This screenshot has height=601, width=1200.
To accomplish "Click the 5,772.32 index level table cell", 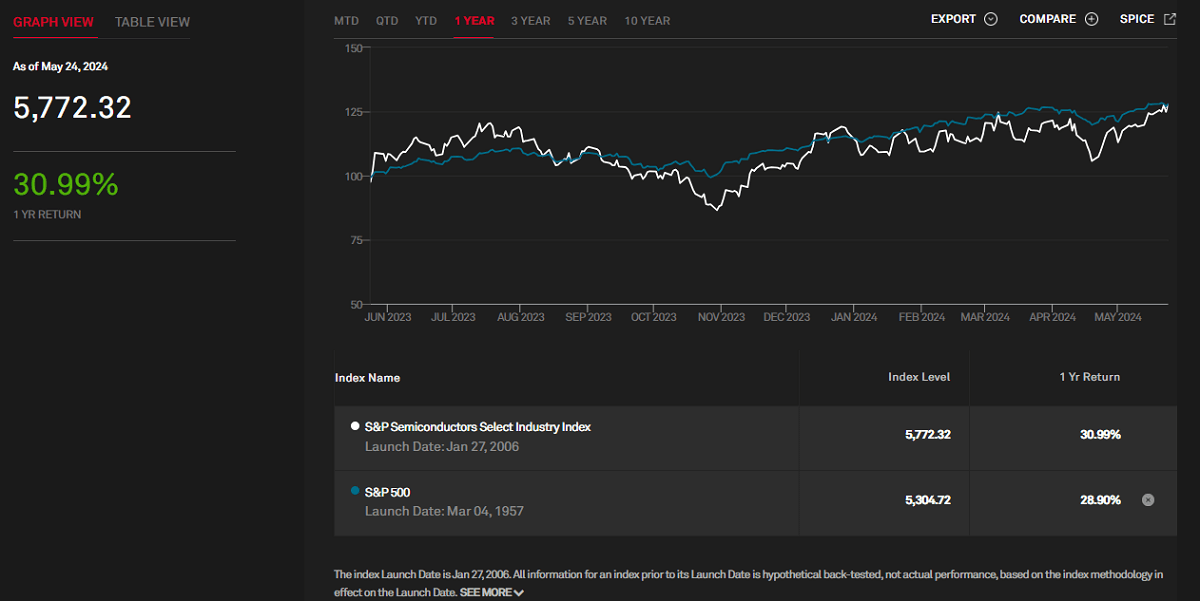I will (x=927, y=435).
